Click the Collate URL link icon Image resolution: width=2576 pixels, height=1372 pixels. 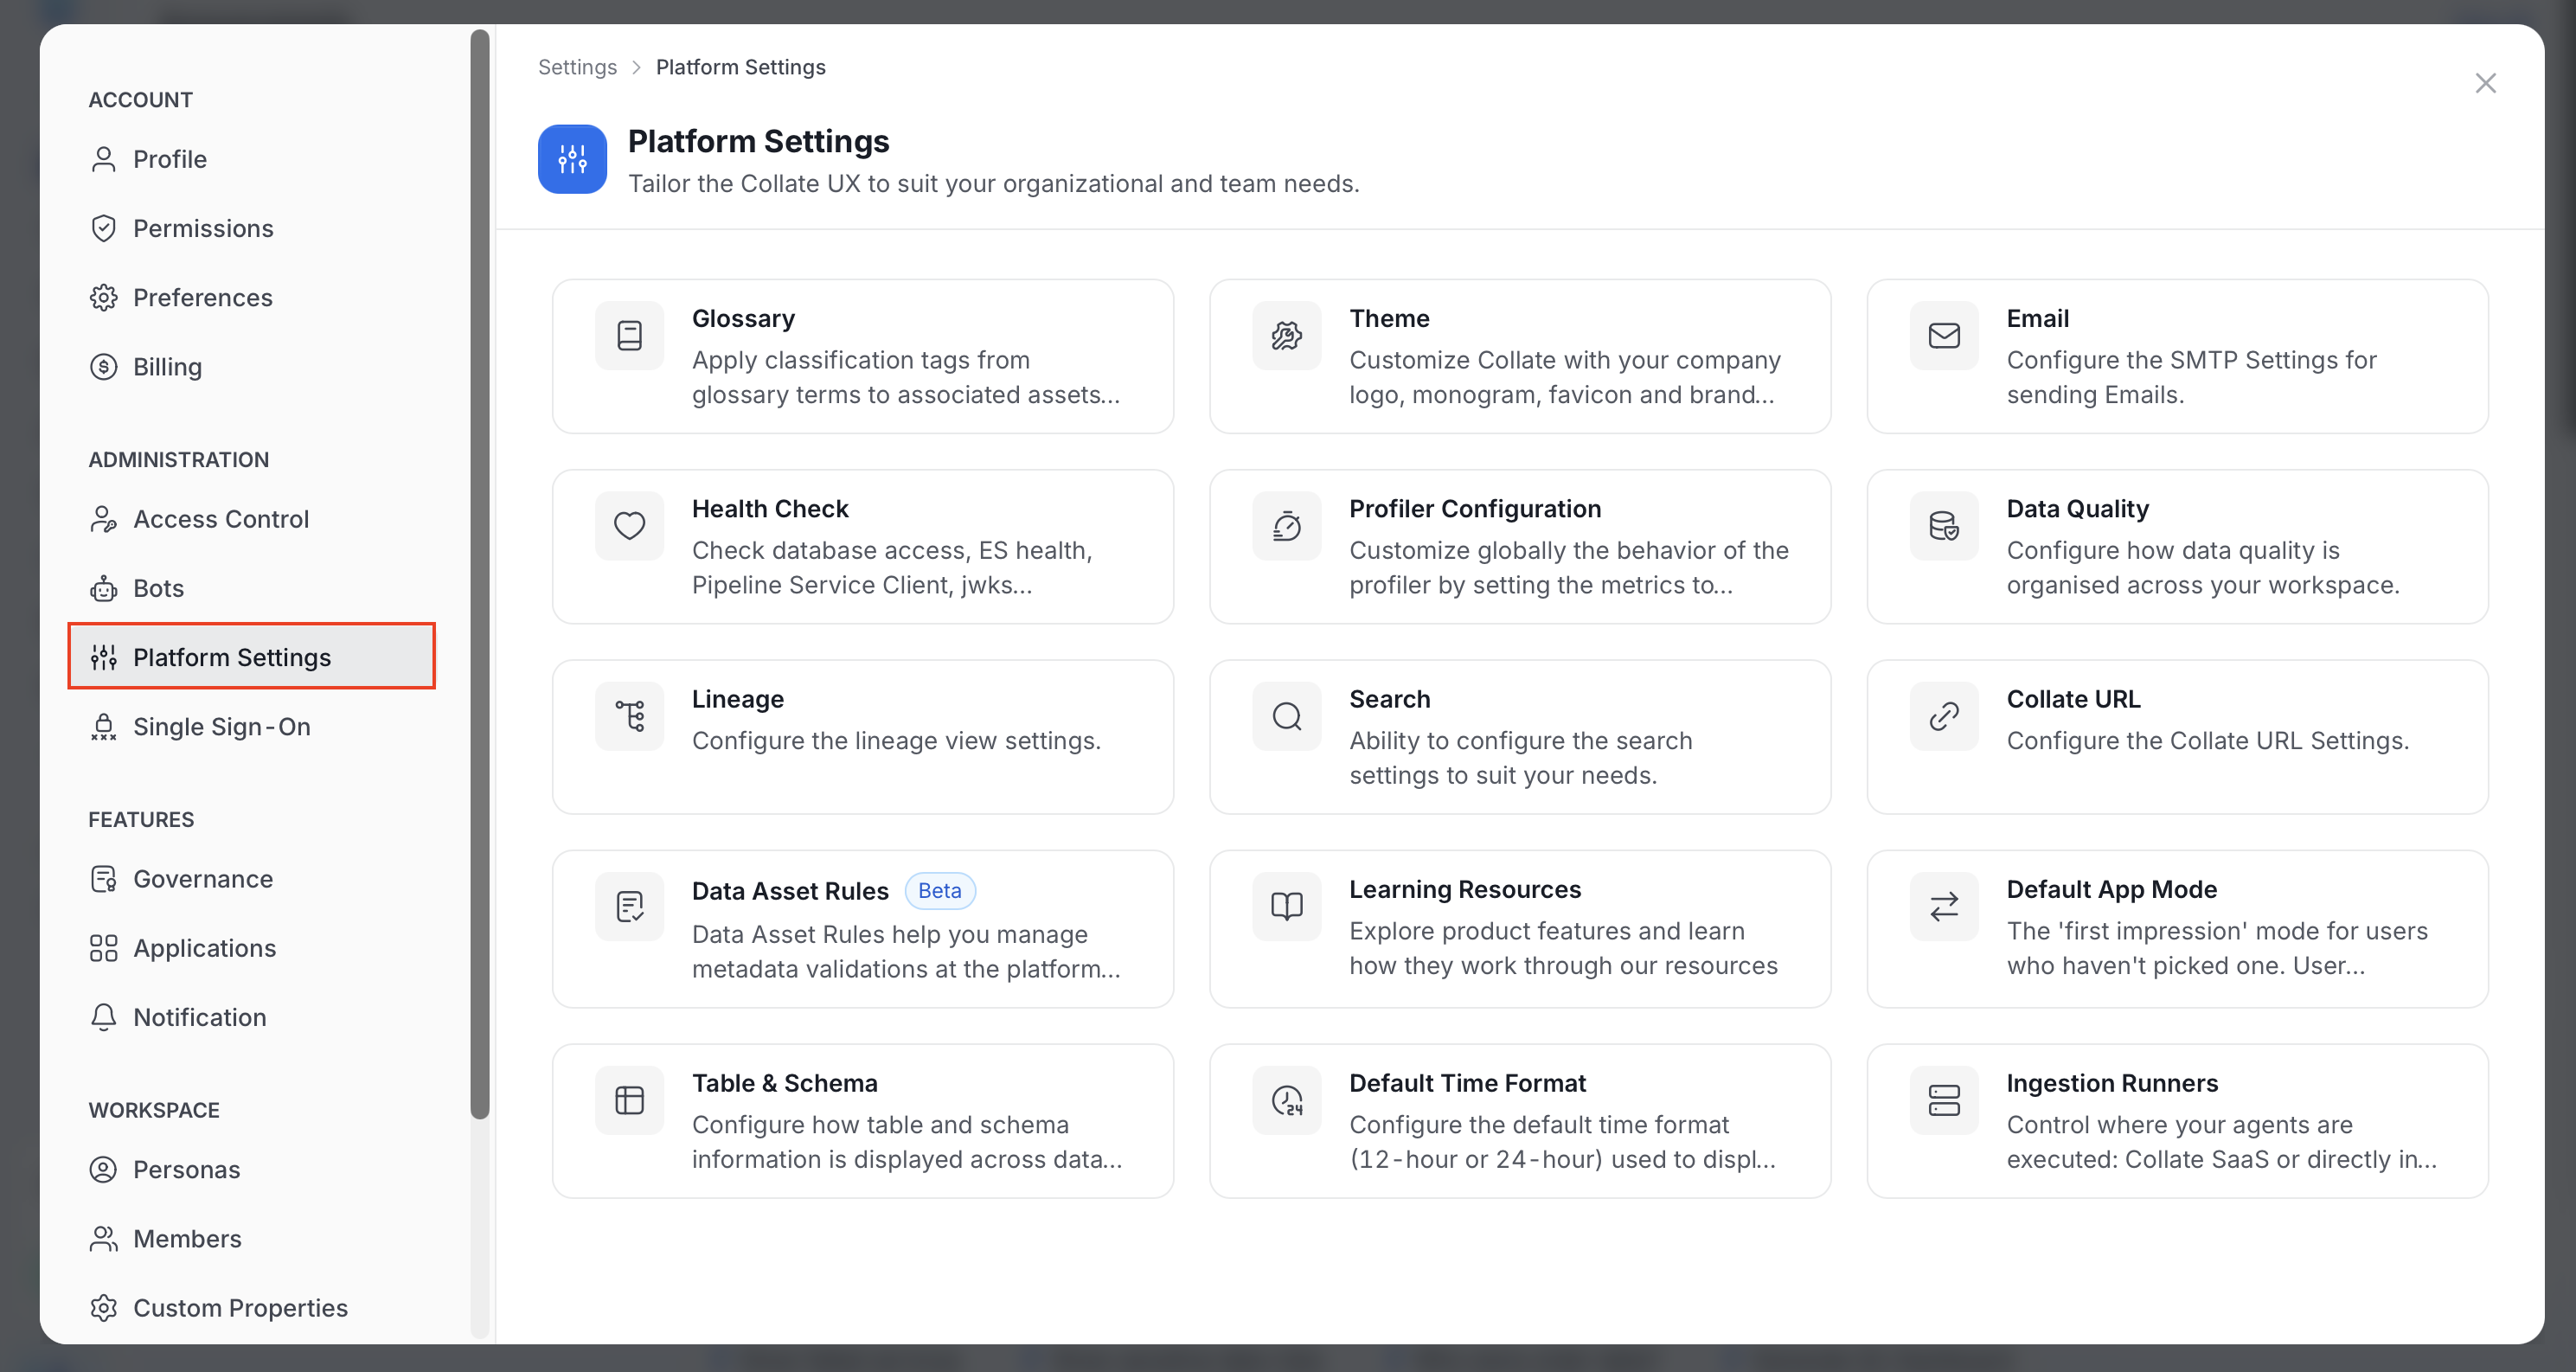coord(1943,716)
